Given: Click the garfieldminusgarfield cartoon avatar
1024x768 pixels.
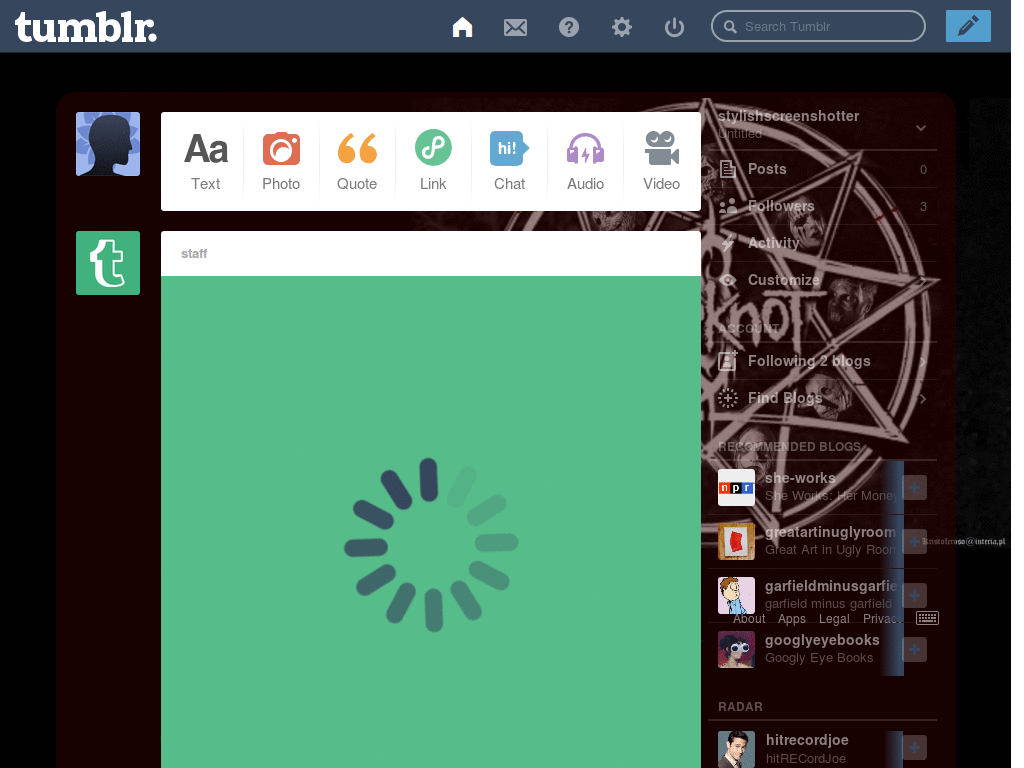Looking at the screenshot, I should [x=736, y=596].
